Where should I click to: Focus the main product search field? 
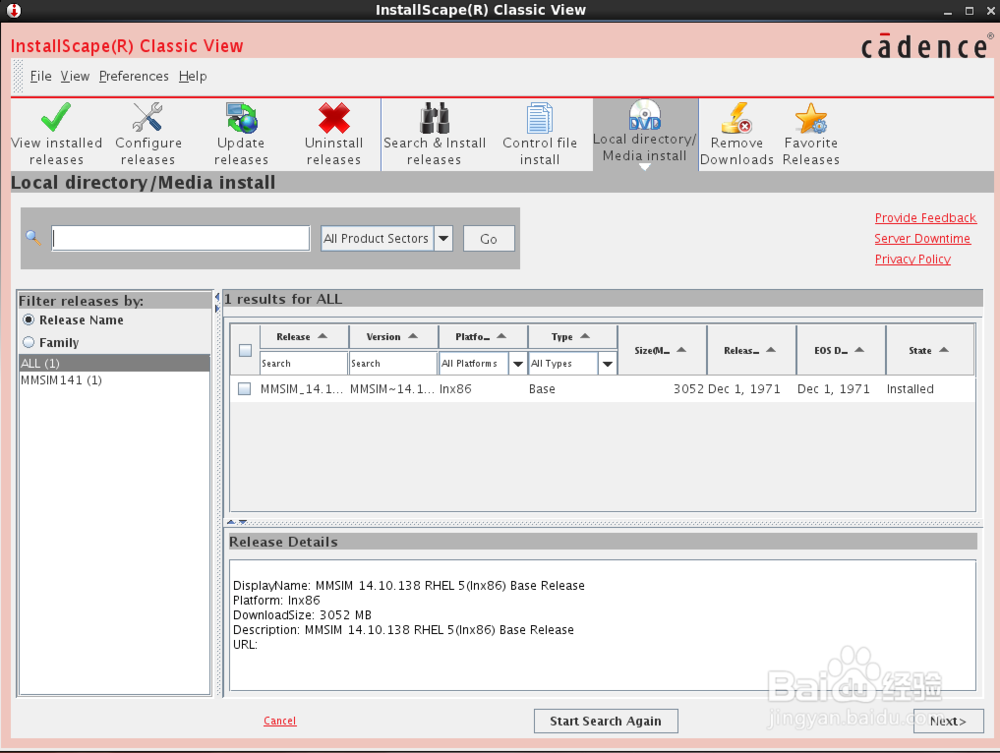tap(180, 238)
